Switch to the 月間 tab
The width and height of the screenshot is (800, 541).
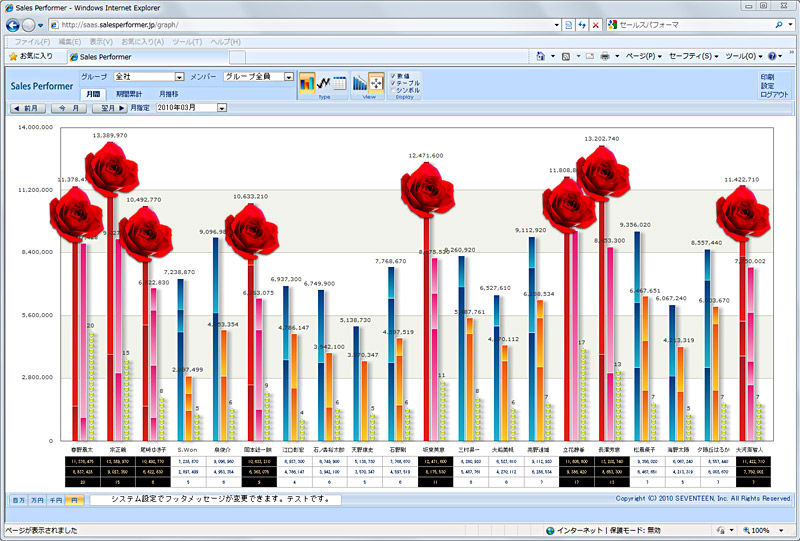(93, 94)
